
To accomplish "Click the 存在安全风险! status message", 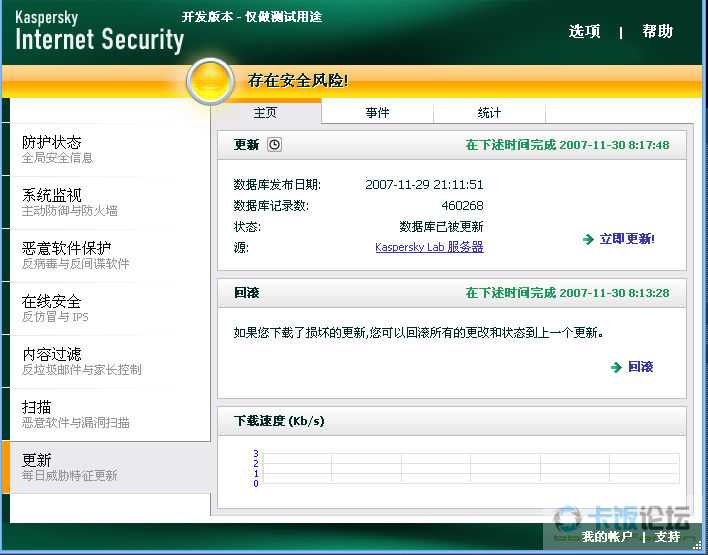I will tap(298, 81).
